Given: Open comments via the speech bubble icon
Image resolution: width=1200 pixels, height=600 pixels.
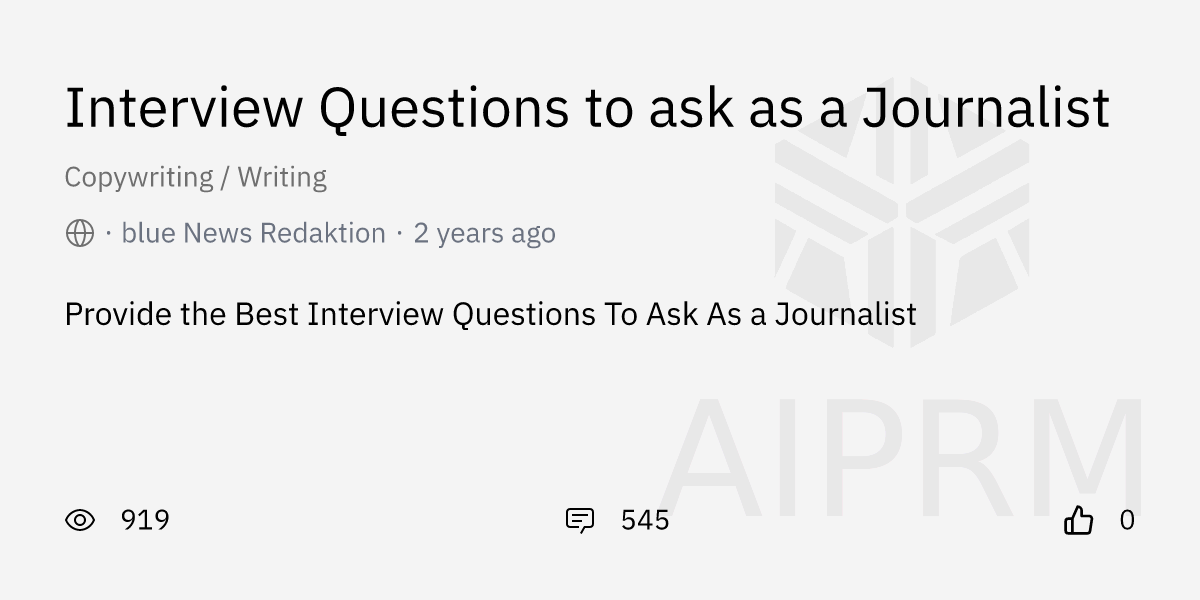Looking at the screenshot, I should [x=580, y=520].
